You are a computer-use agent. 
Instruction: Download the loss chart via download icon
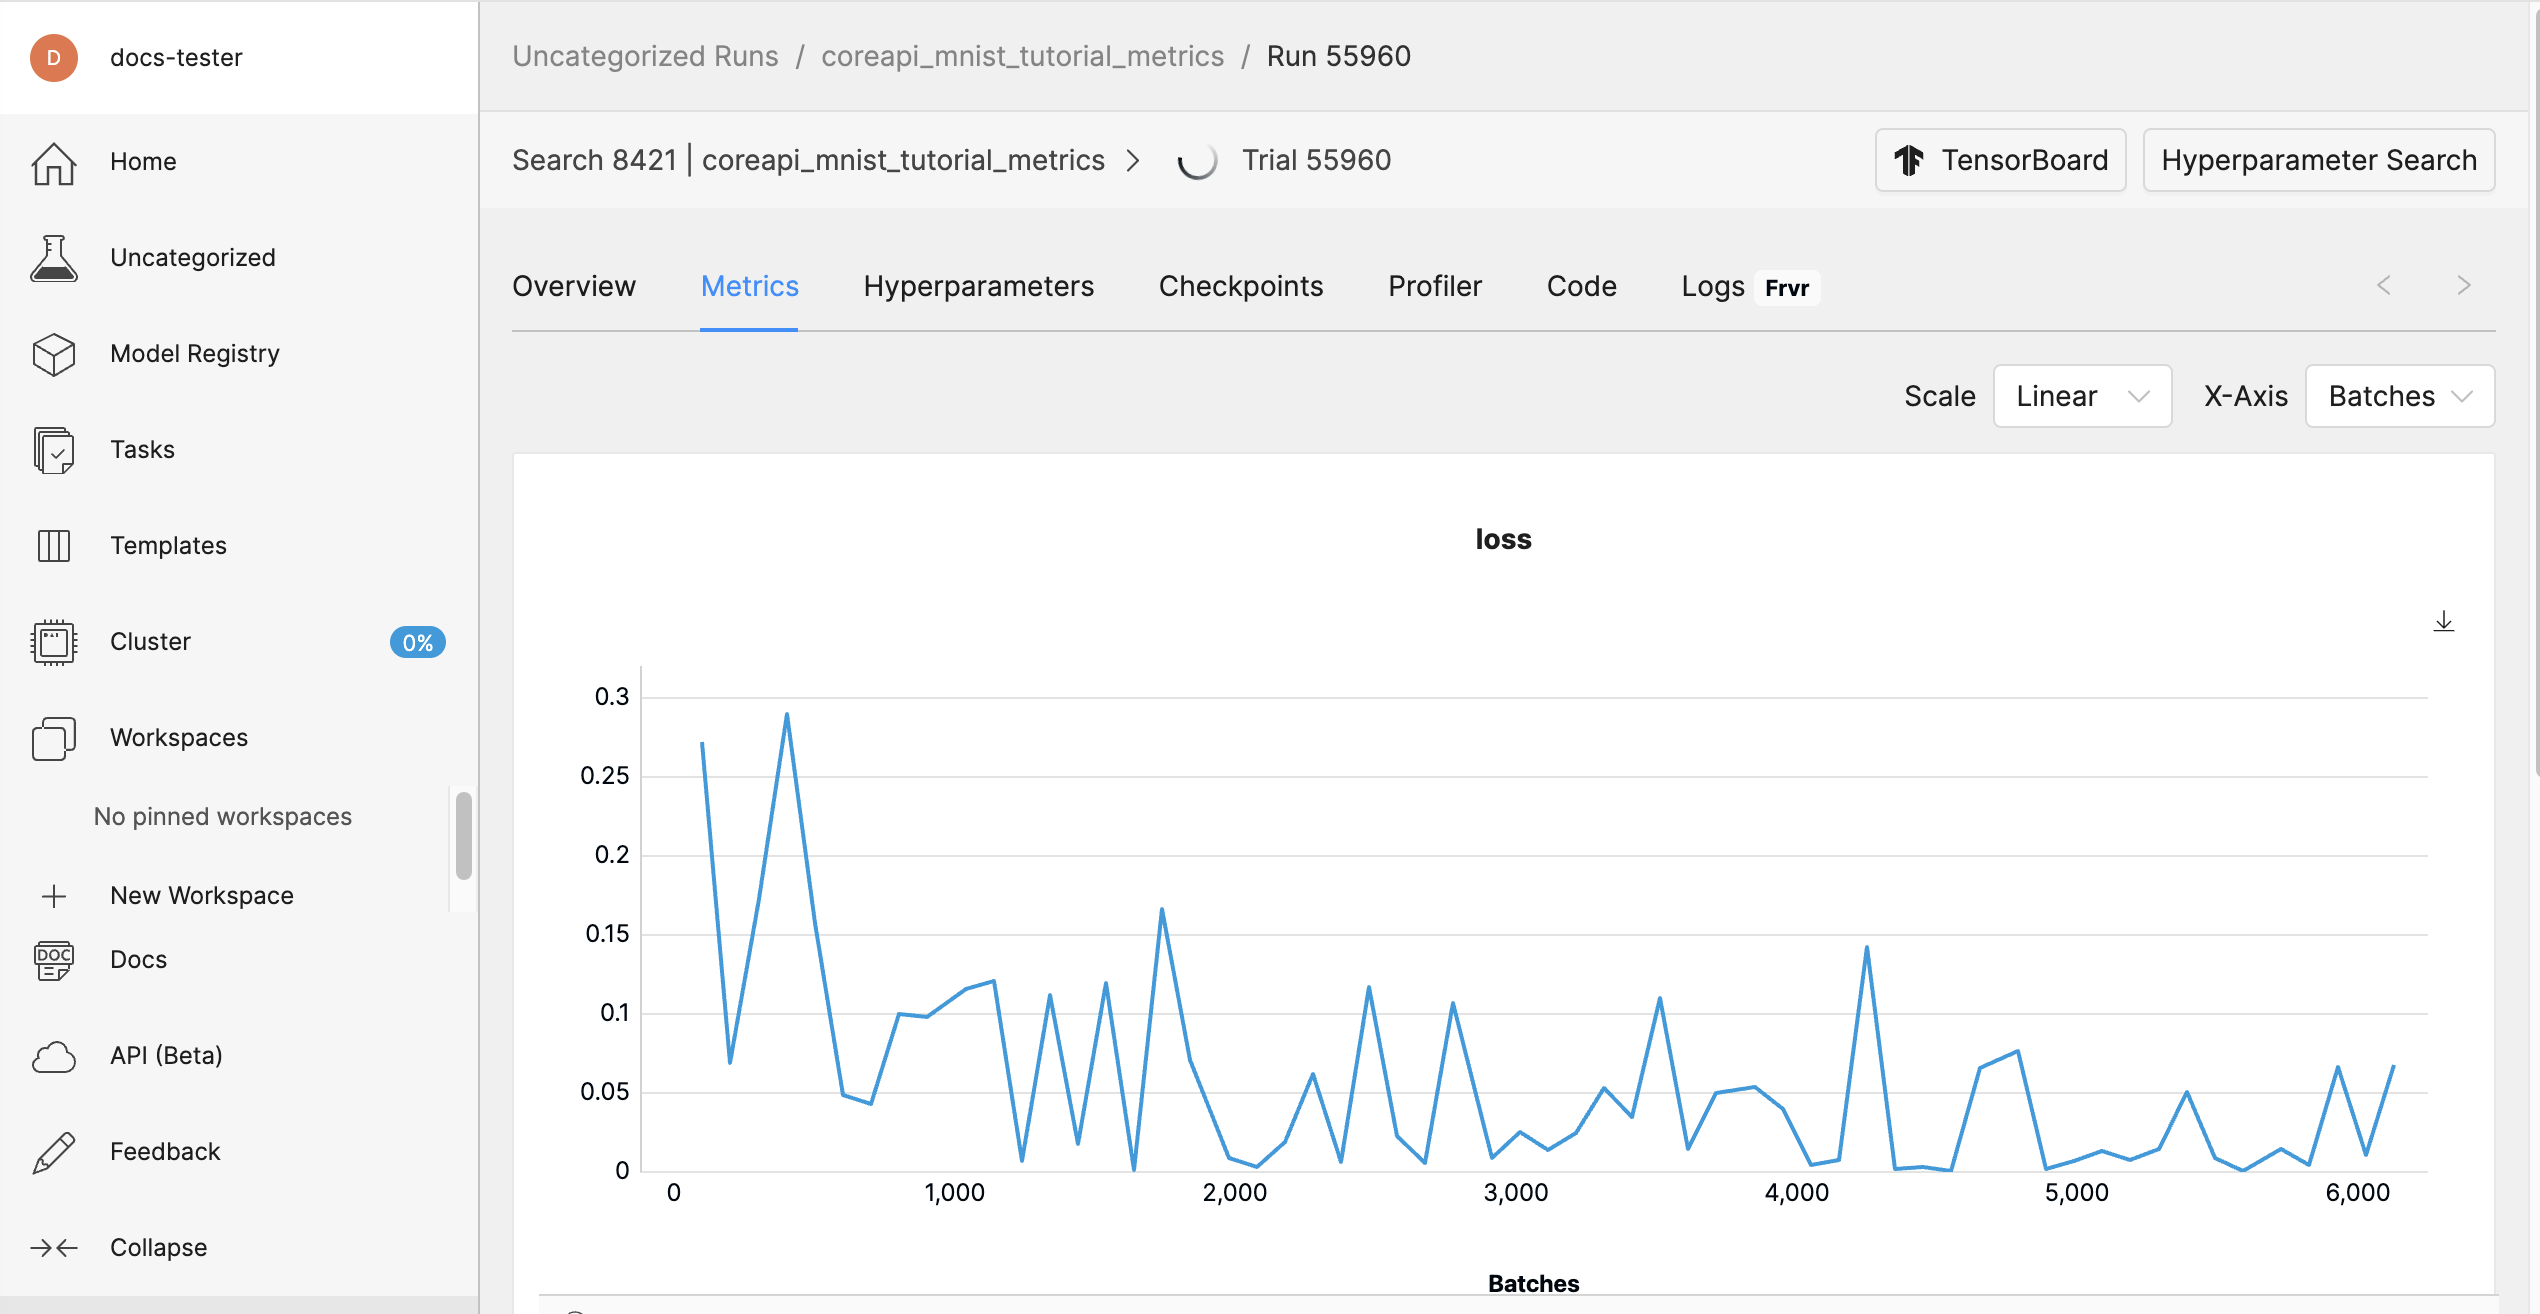click(2444, 621)
